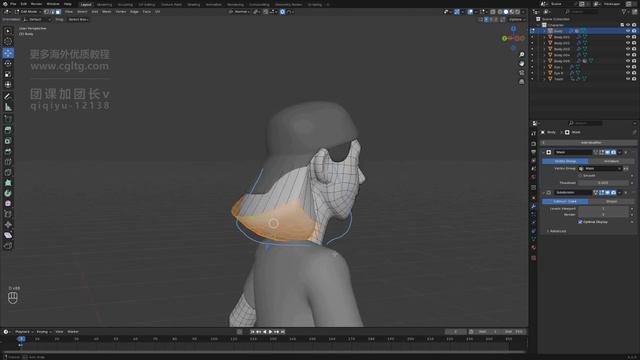Toggle Mask modifier viewport display
This screenshot has width=640, height=360.
[x=607, y=152]
